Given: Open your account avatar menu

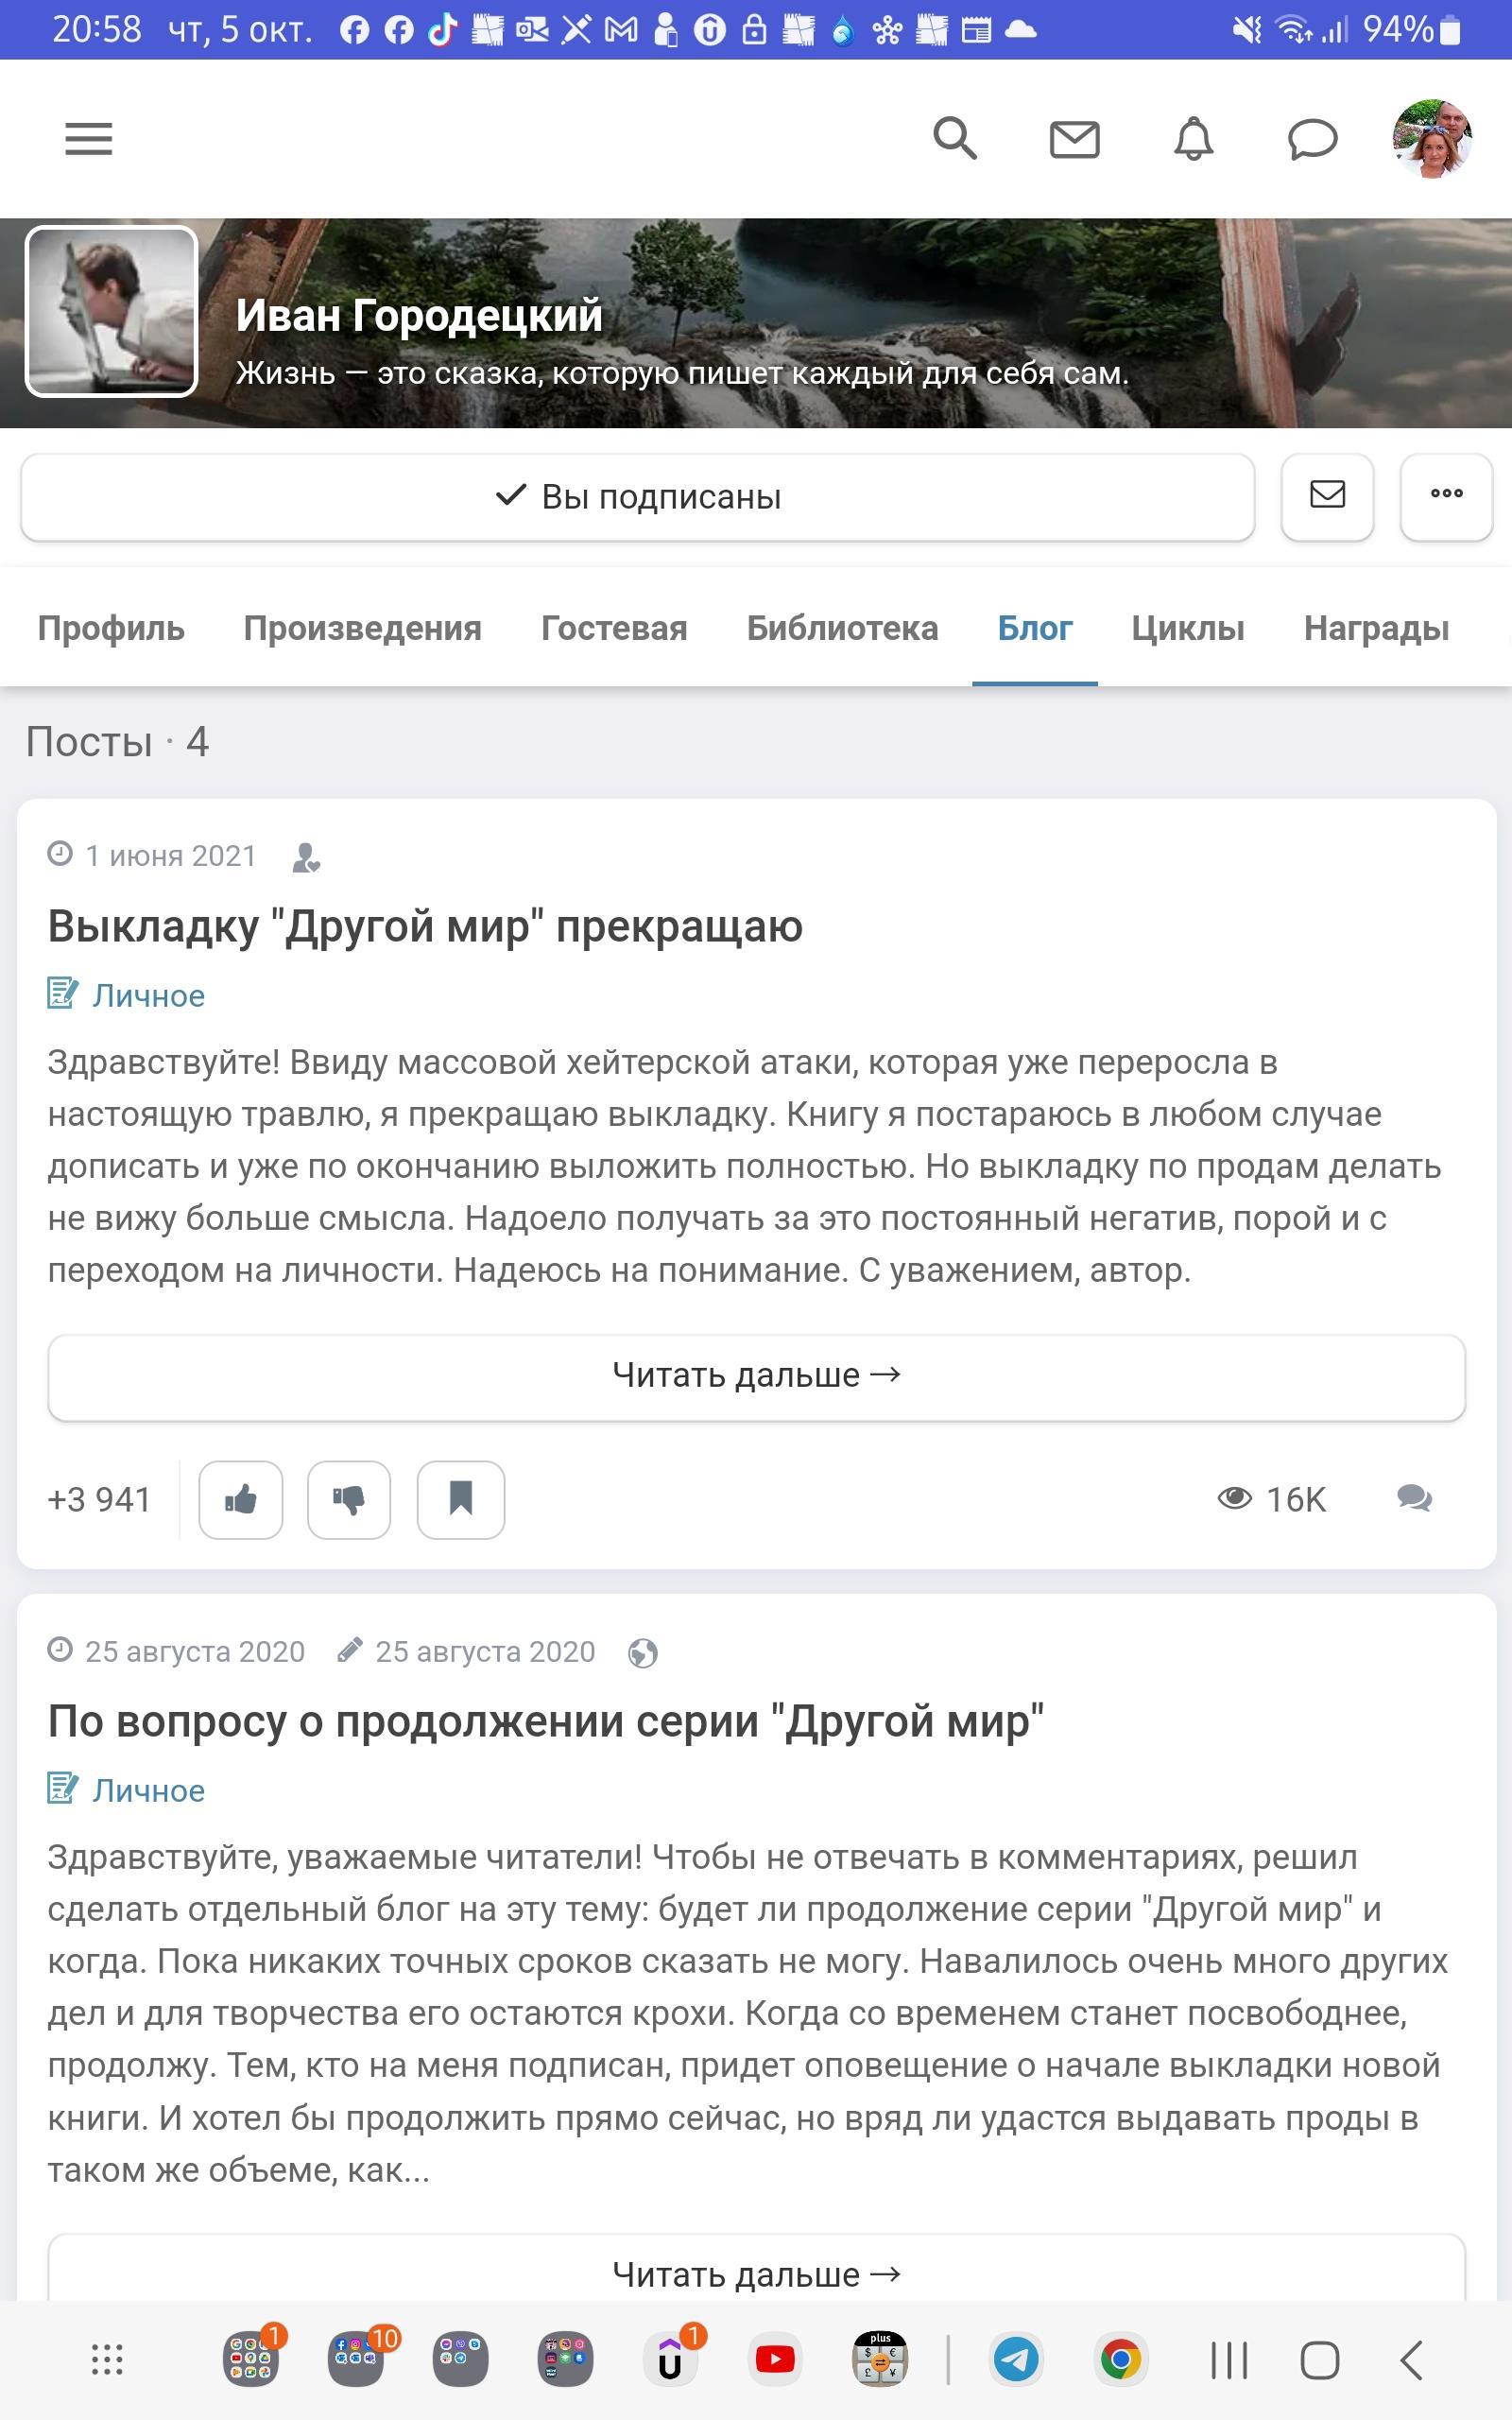Looking at the screenshot, I should coord(1432,139).
